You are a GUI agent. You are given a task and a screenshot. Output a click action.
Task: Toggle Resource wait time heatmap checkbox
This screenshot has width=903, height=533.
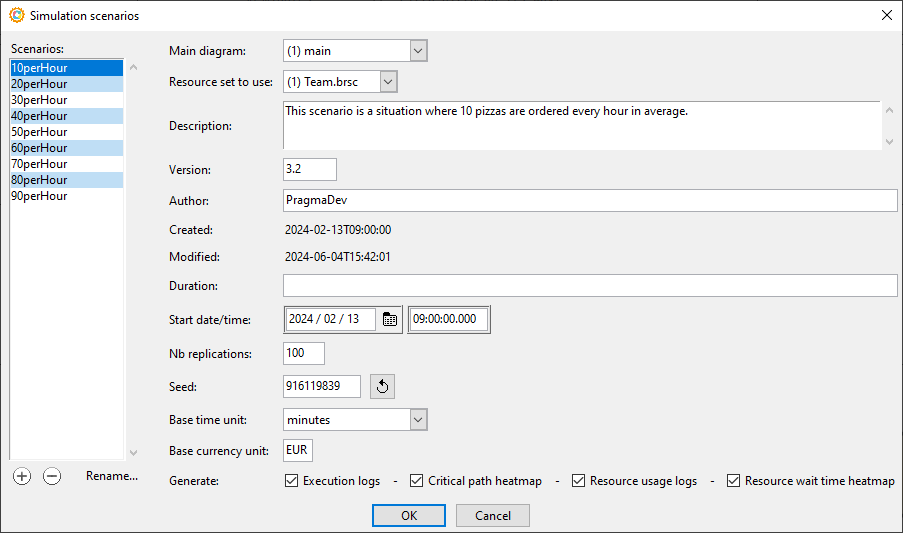(x=734, y=481)
